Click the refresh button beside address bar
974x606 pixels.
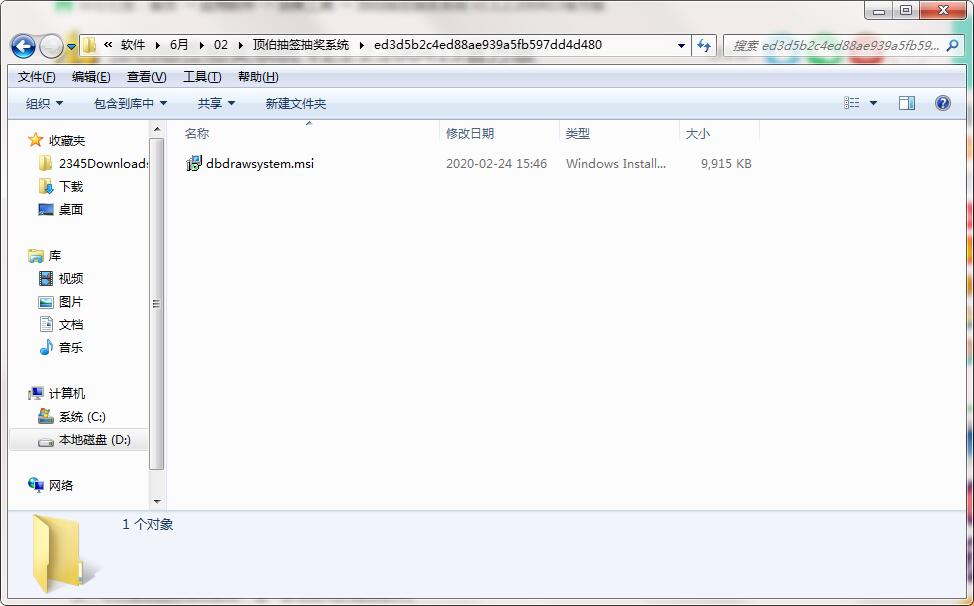coord(704,45)
